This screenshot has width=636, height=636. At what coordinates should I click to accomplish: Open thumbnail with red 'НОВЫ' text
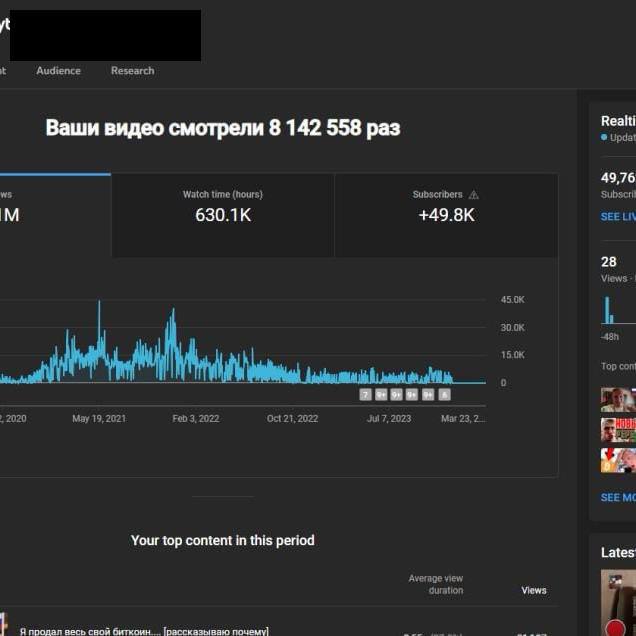(618, 430)
